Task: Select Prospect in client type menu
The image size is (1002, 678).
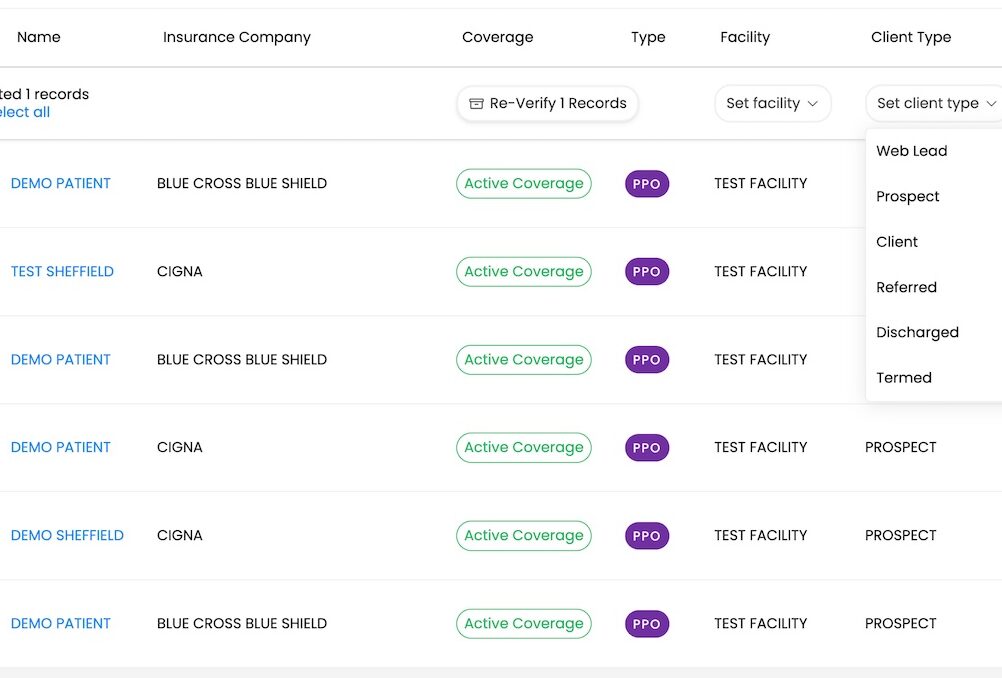Action: point(907,197)
